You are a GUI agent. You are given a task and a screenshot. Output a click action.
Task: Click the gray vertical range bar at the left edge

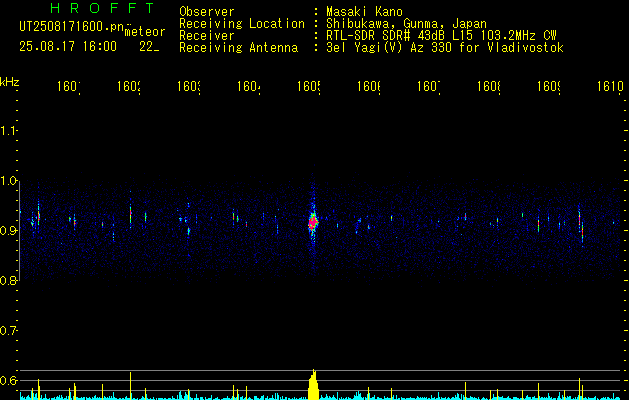pos(19,230)
